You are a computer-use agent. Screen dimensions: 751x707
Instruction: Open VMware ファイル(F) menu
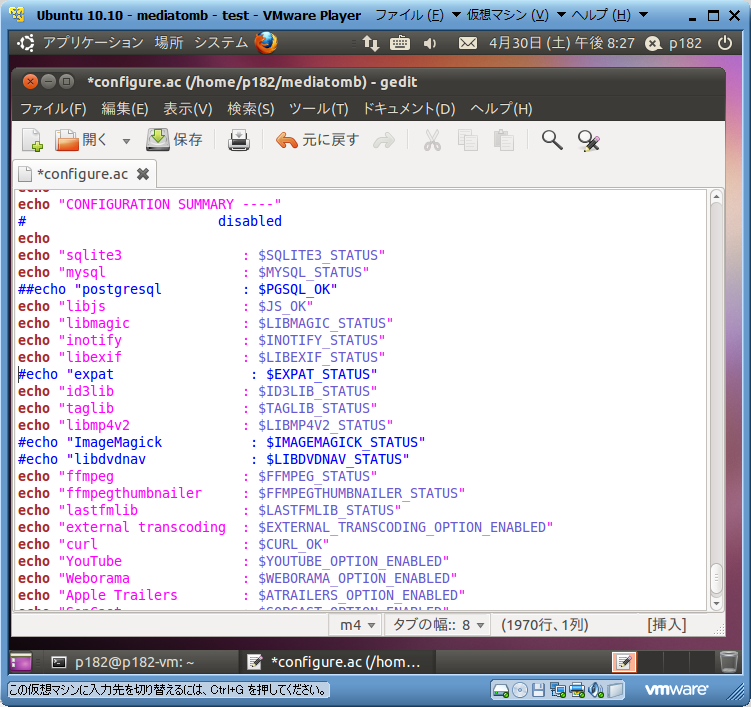(418, 15)
